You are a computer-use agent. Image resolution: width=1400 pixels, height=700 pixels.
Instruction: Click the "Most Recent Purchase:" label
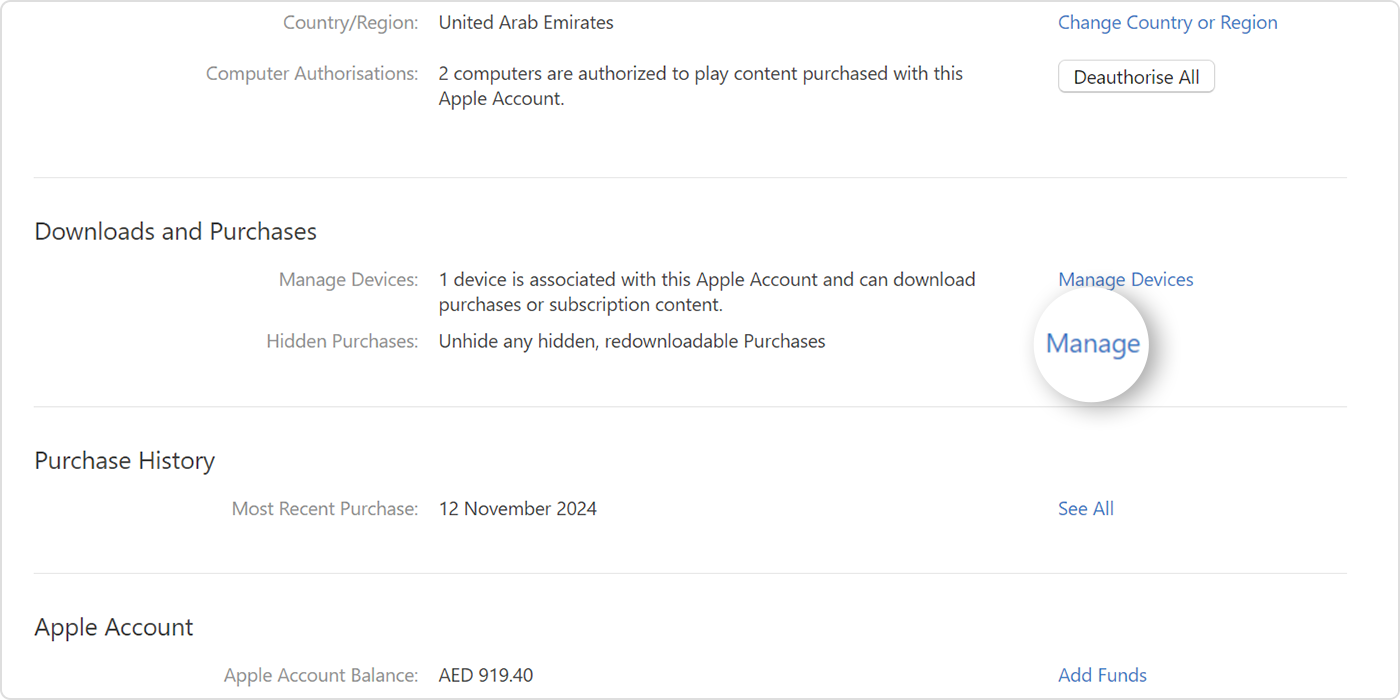pyautogui.click(x=325, y=508)
